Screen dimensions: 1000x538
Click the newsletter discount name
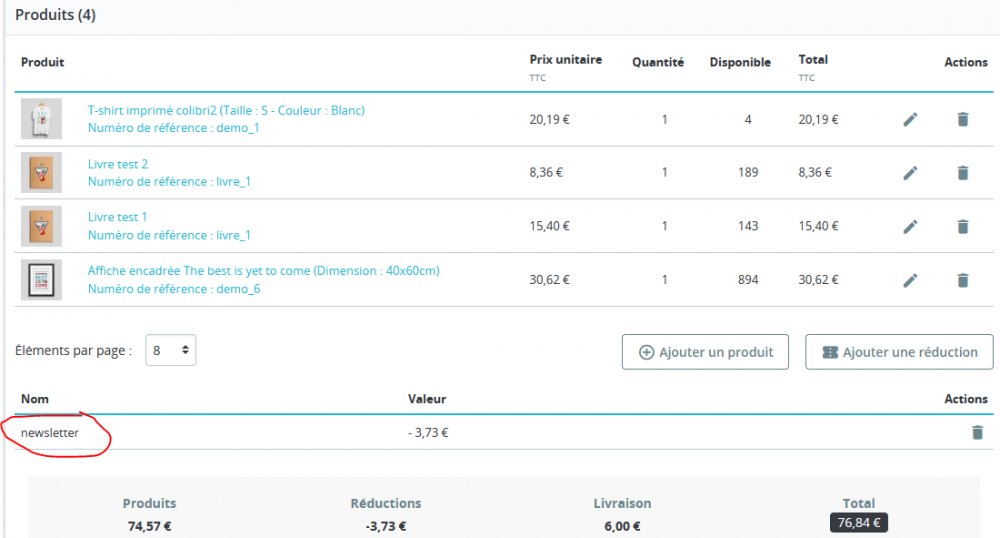pos(50,432)
